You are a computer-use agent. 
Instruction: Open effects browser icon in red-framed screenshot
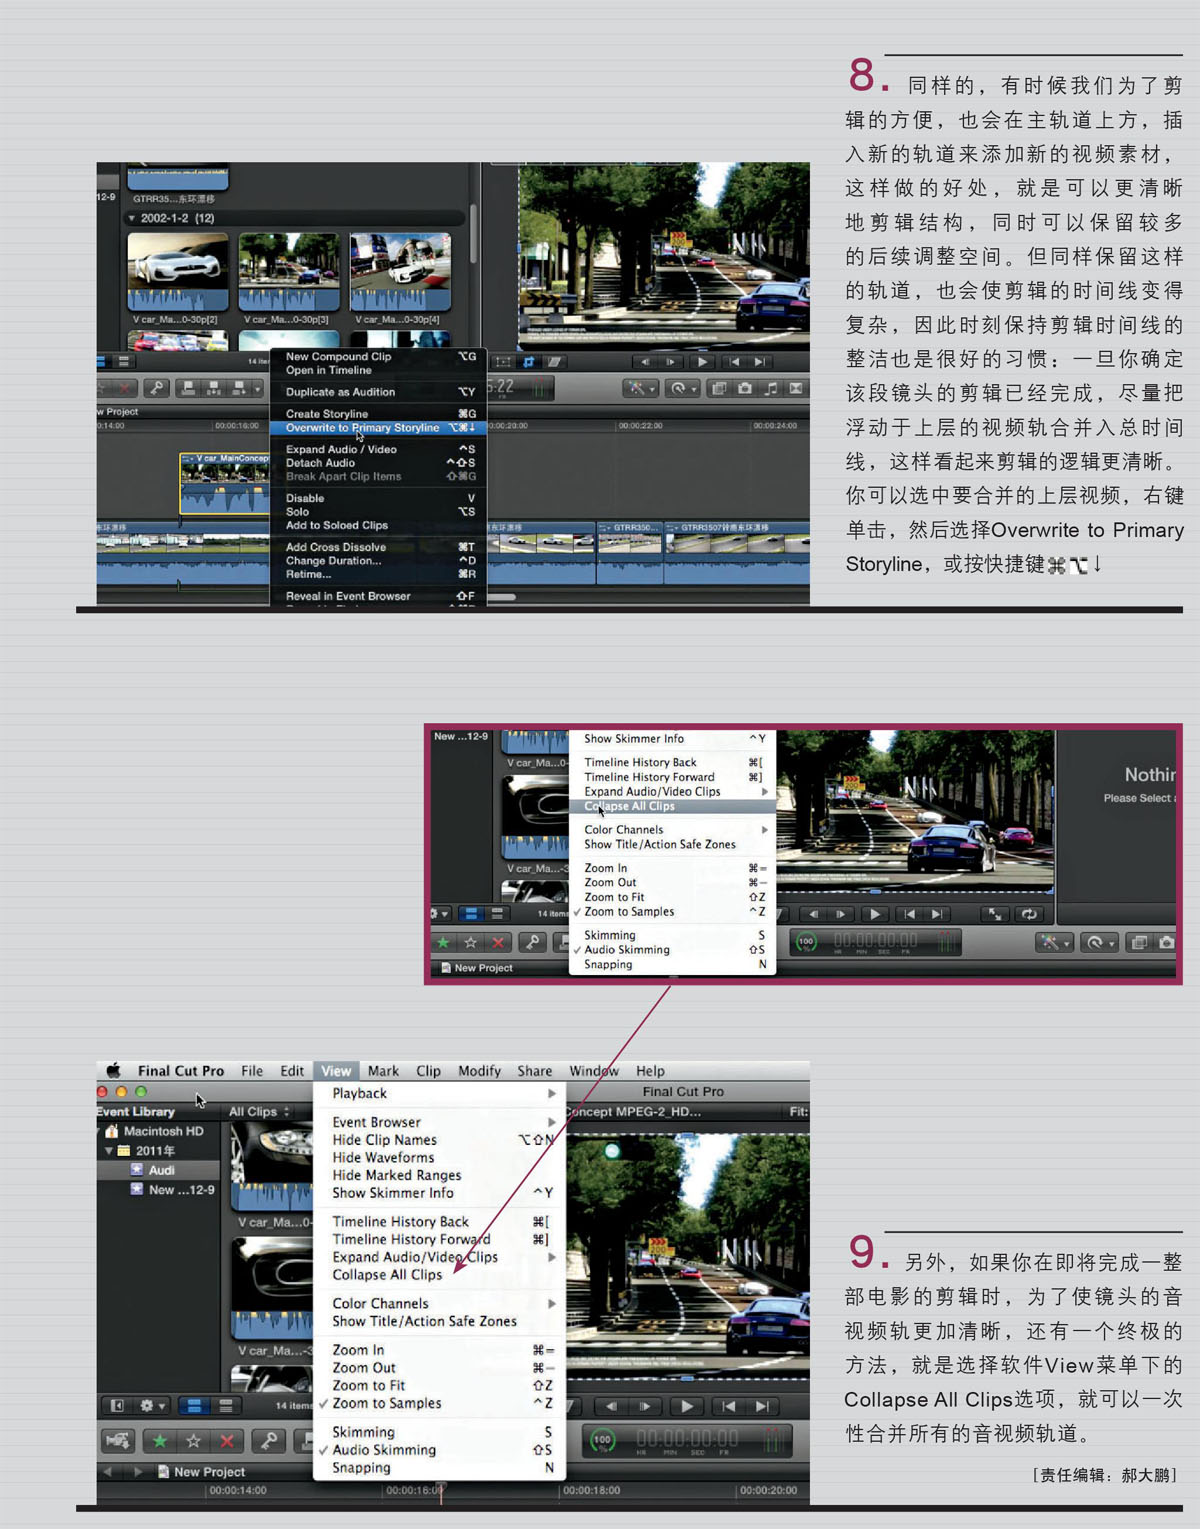click(x=1139, y=942)
